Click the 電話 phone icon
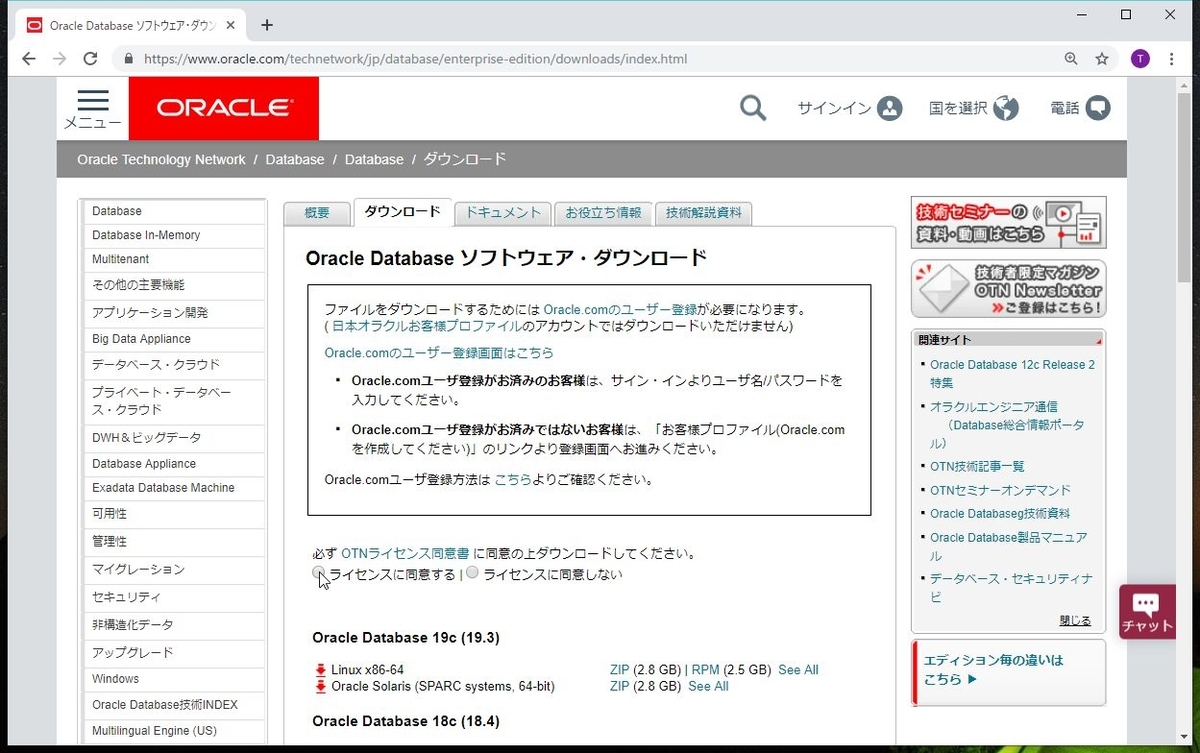Screen dimensions: 1200x753 [1098, 108]
